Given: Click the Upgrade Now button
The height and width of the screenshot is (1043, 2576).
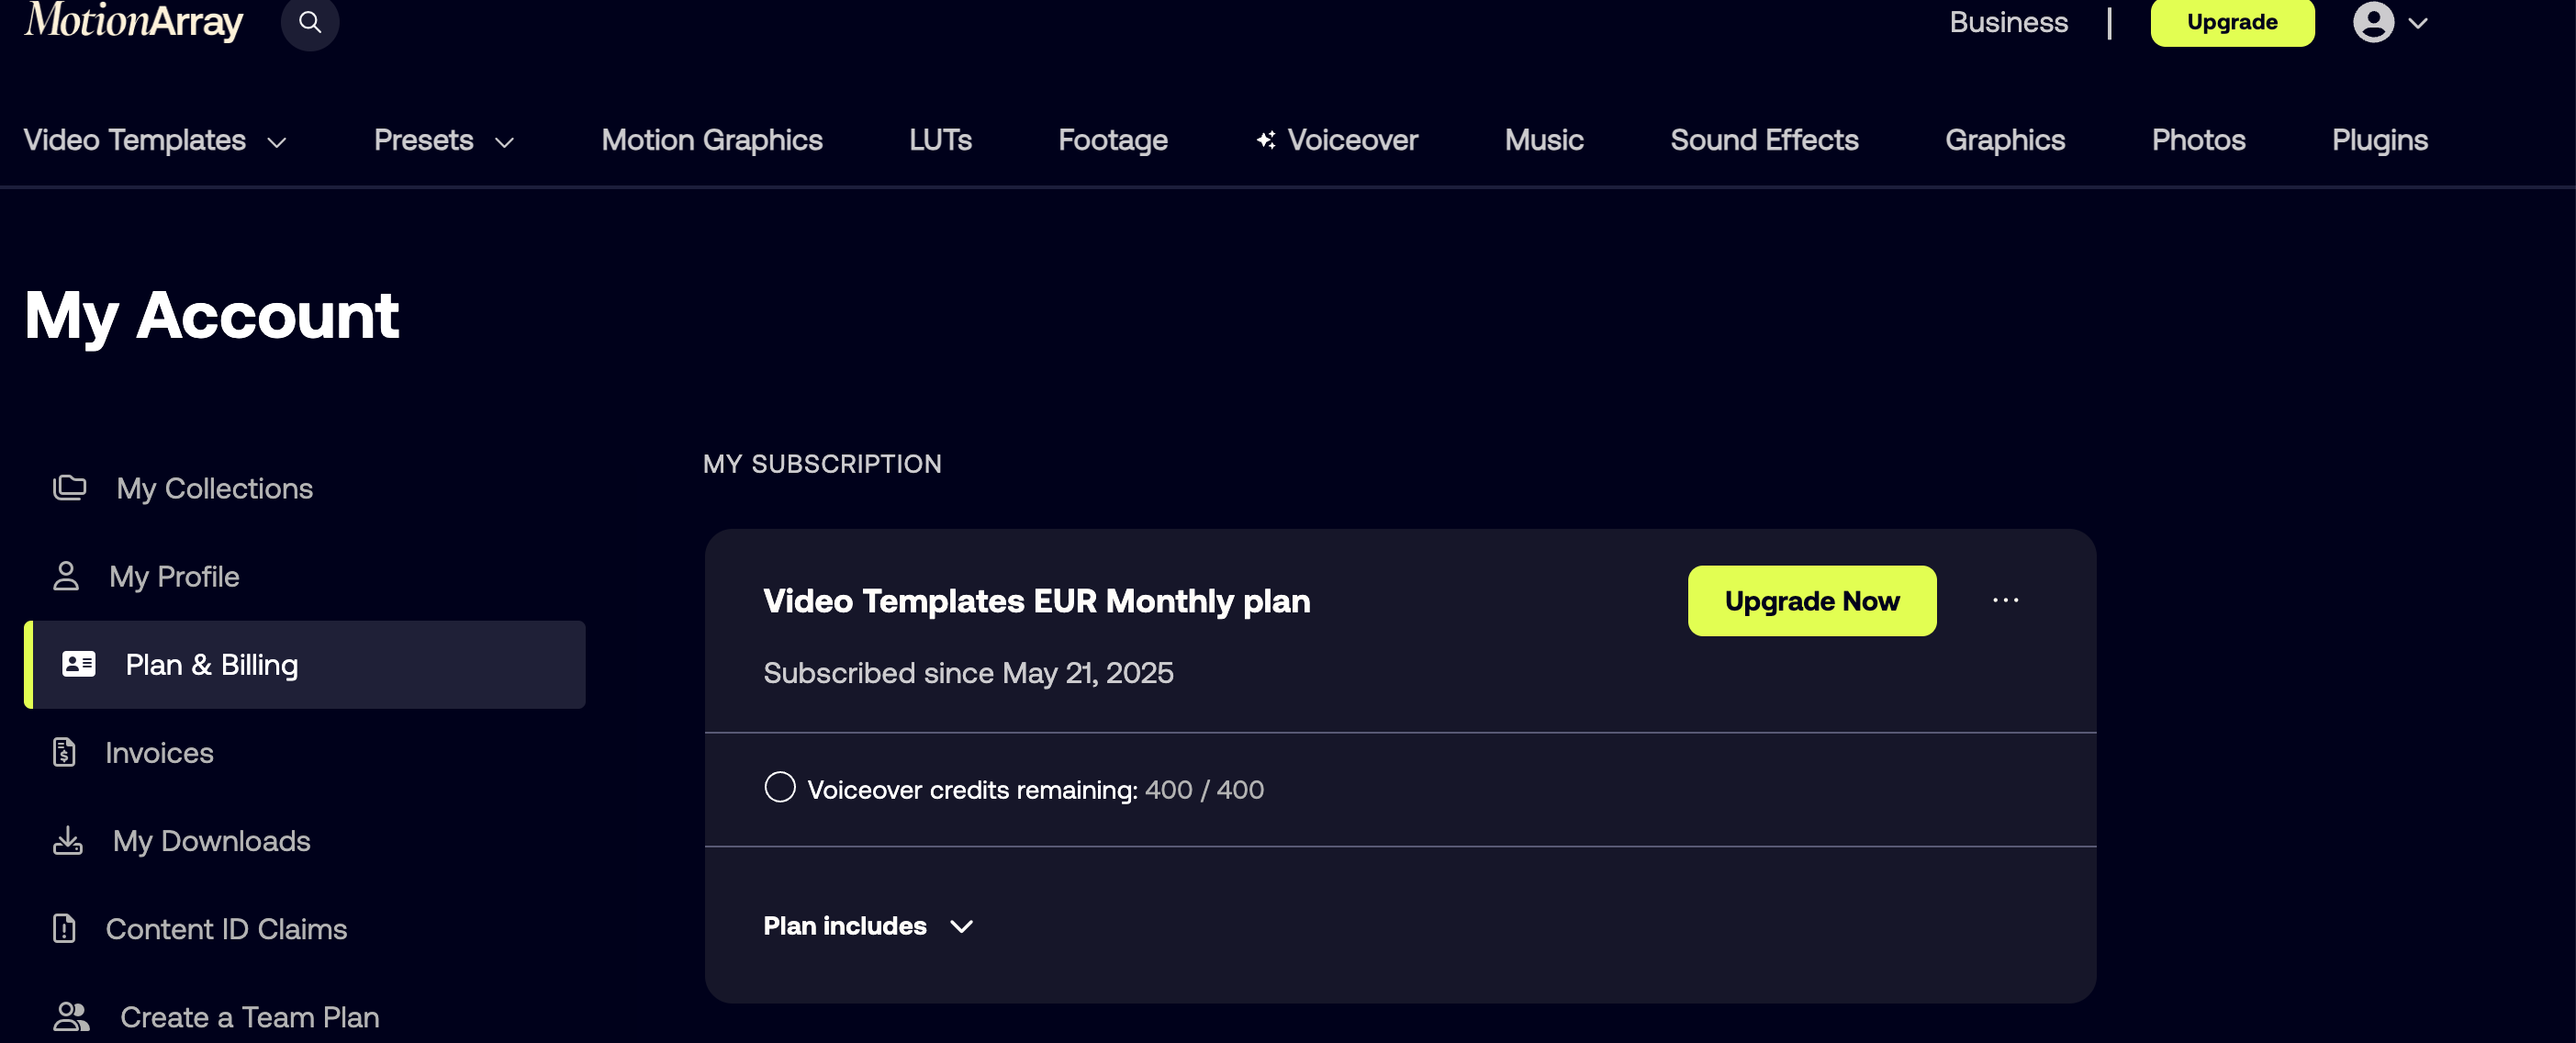Looking at the screenshot, I should [x=1812, y=601].
